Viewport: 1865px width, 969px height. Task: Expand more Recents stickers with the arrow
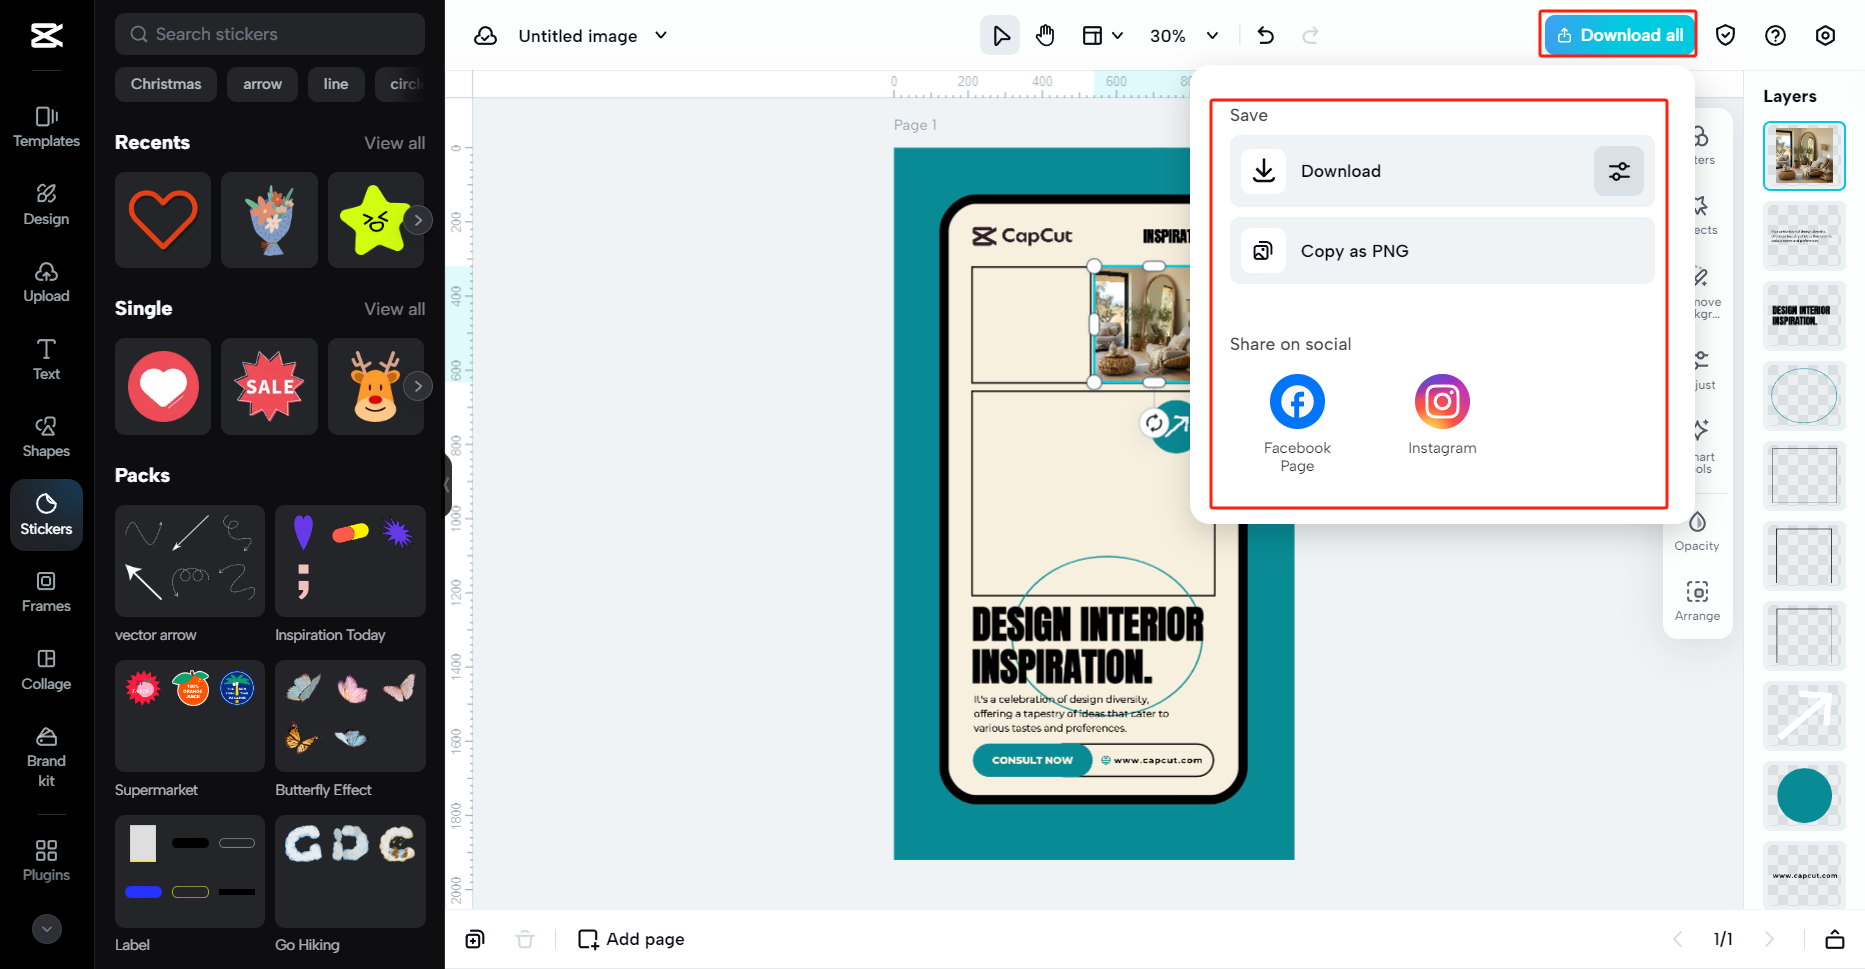point(418,220)
